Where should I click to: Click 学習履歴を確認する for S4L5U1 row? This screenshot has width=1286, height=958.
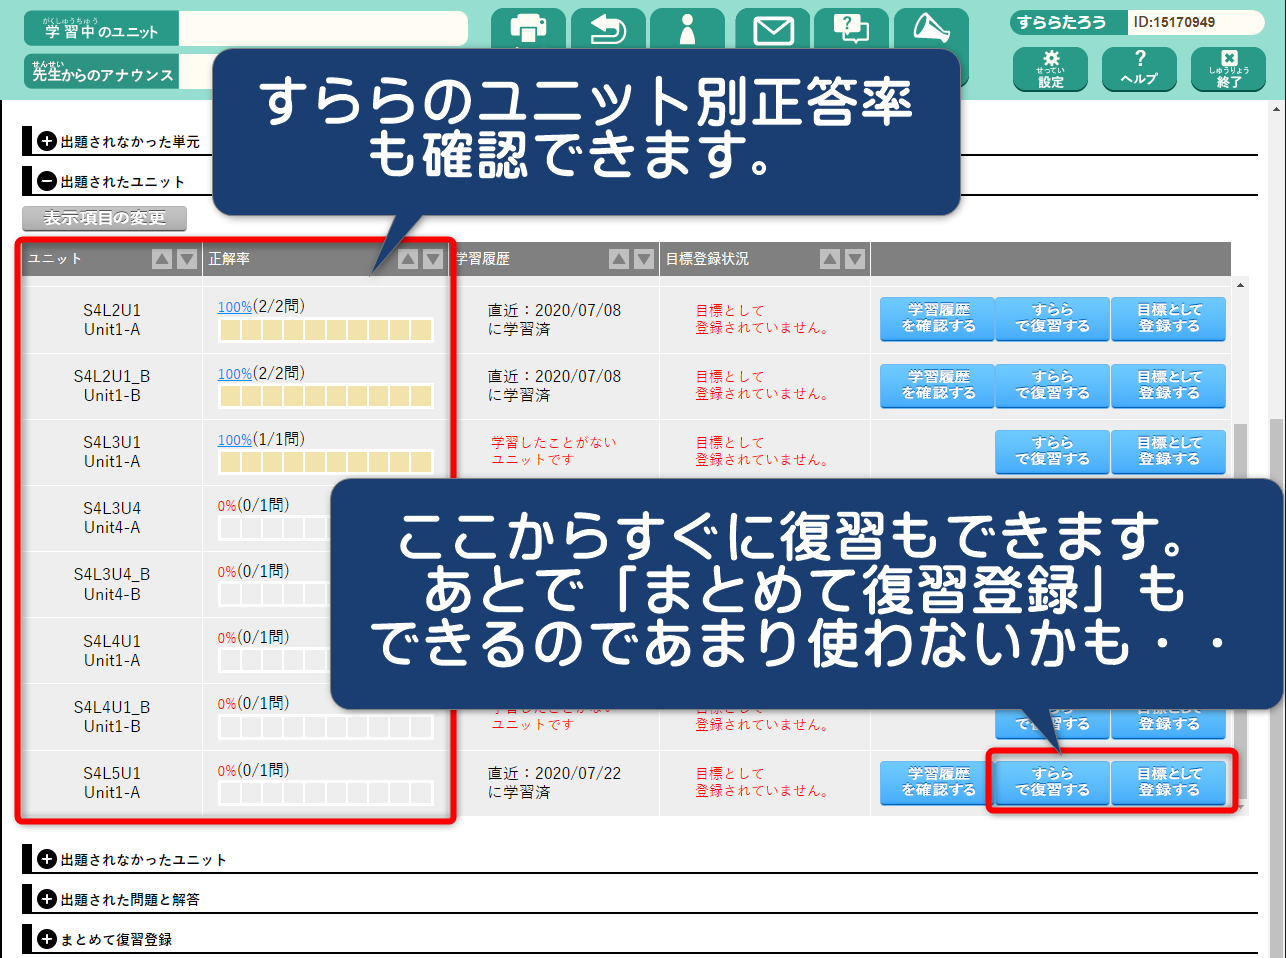[x=938, y=783]
